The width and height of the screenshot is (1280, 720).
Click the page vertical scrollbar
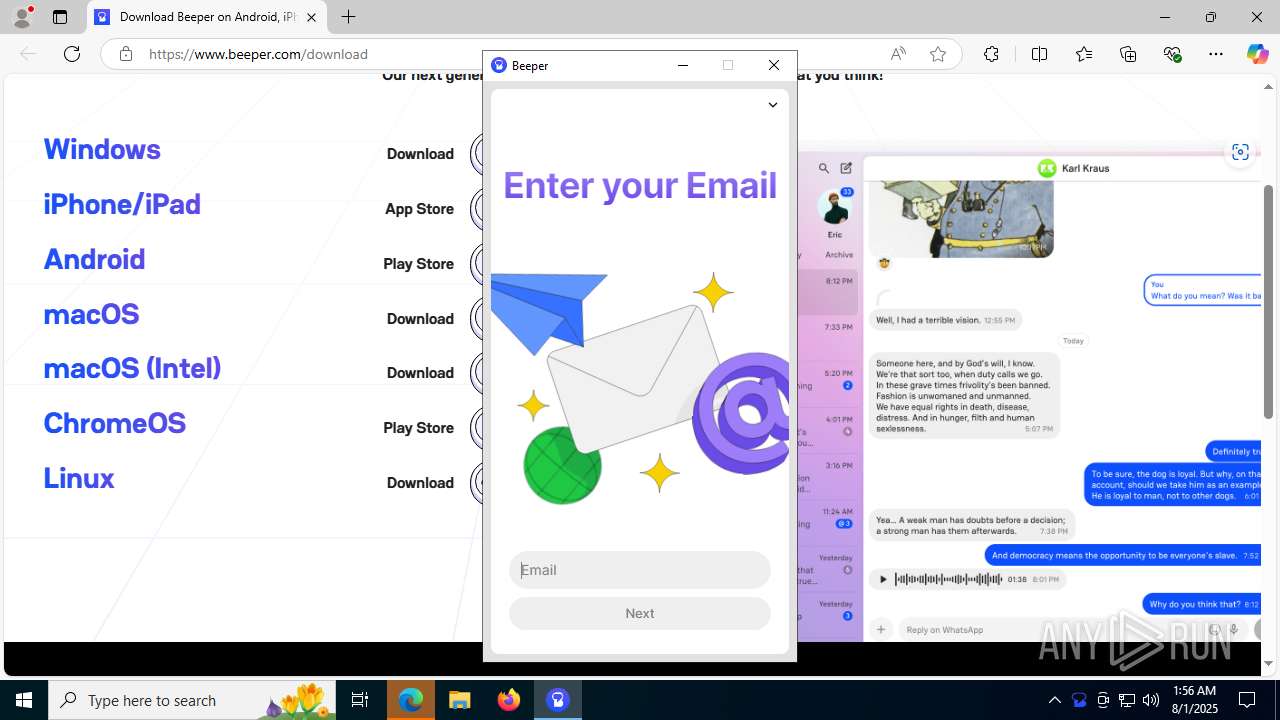1268,300
